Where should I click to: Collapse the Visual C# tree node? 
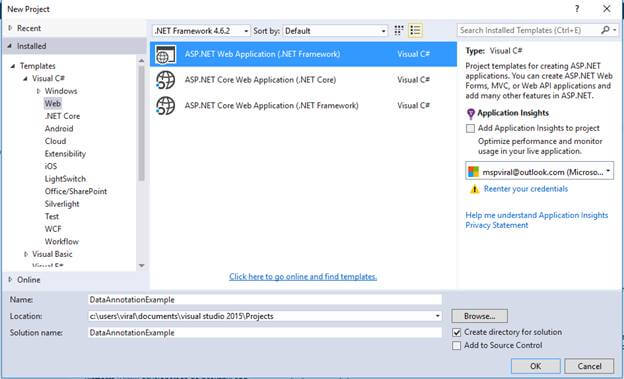(25, 78)
